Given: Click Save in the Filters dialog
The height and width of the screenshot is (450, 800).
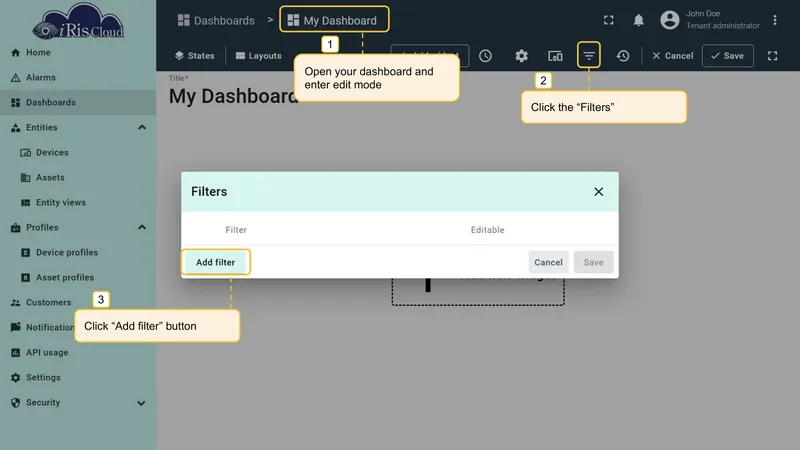Looking at the screenshot, I should 593,262.
